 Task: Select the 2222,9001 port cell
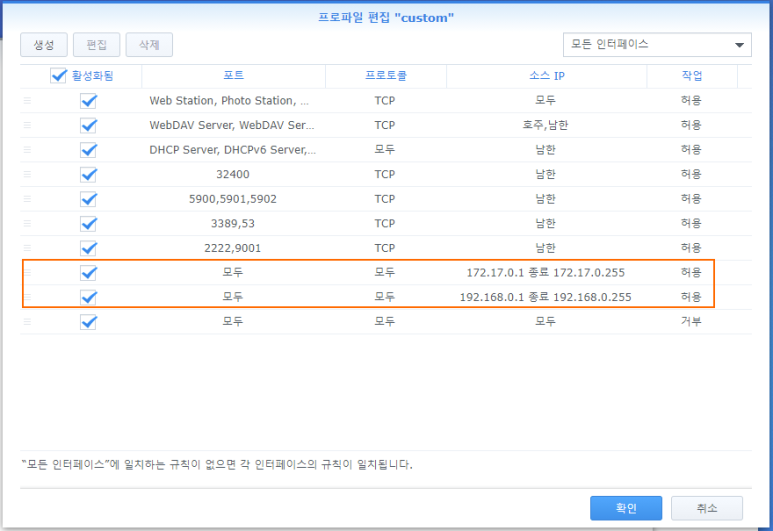tap(233, 248)
